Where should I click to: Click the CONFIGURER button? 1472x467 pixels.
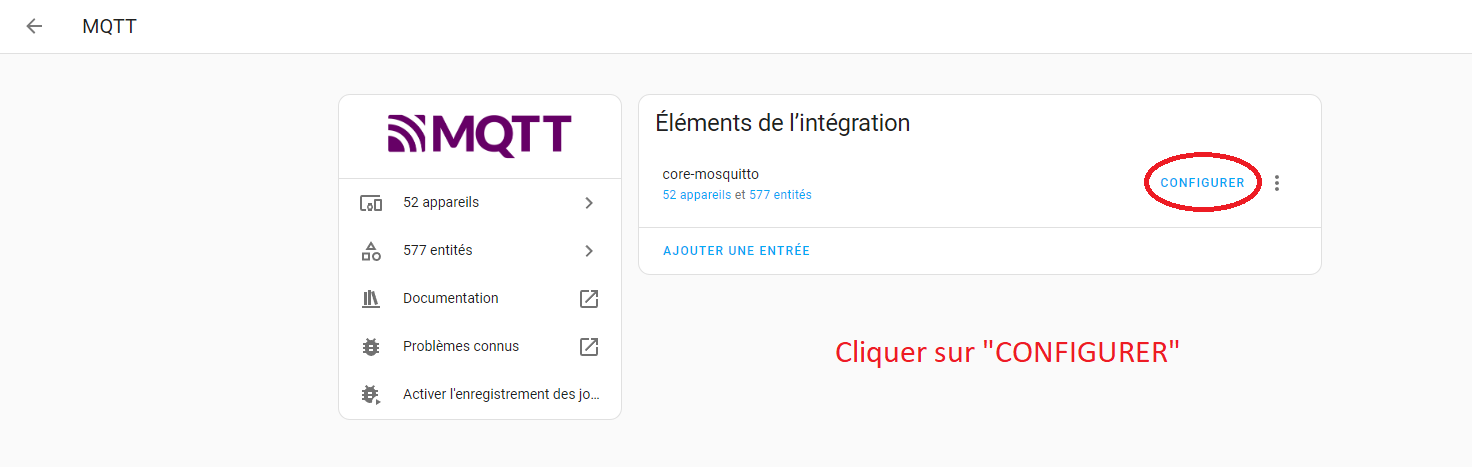pos(1203,183)
